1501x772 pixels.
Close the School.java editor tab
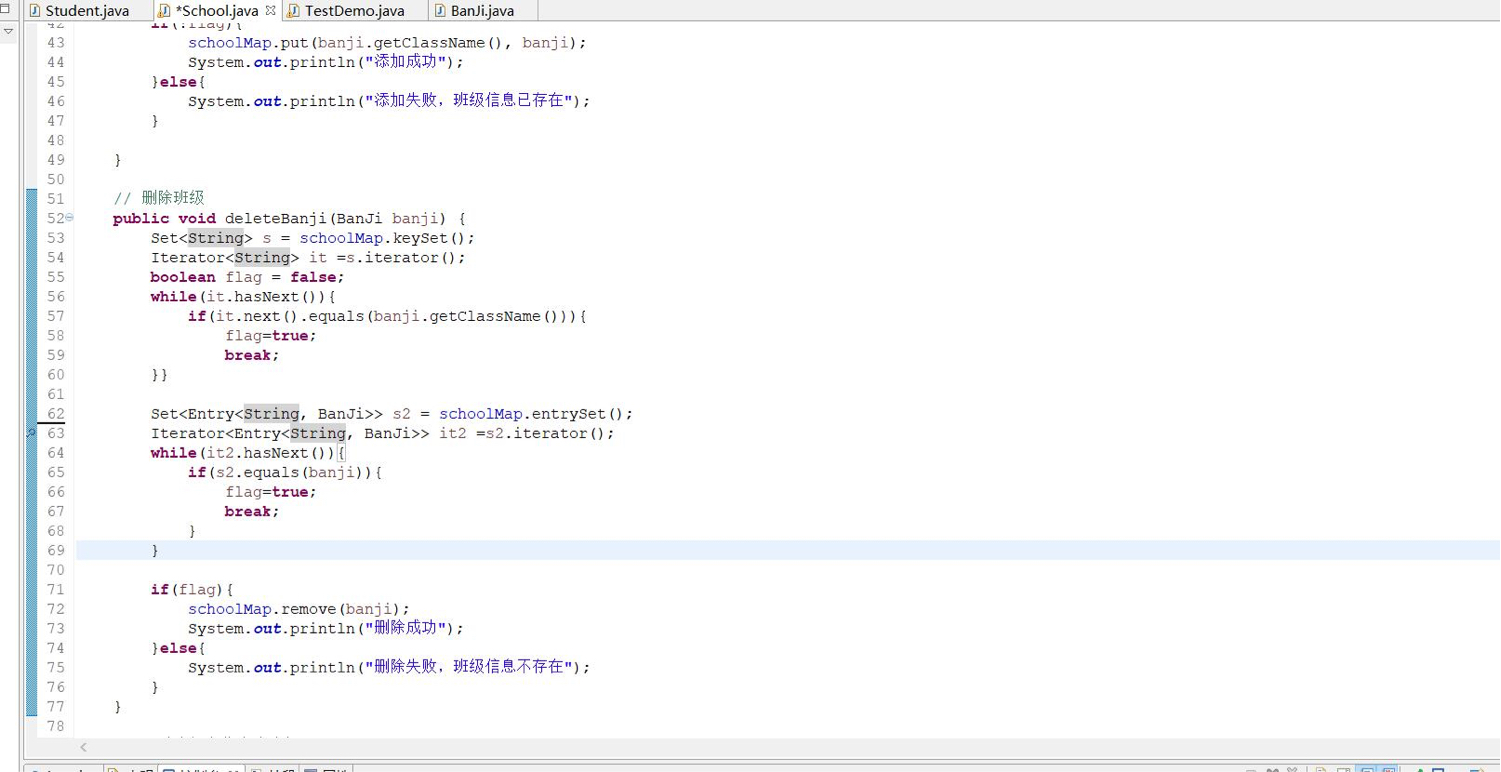click(x=268, y=10)
